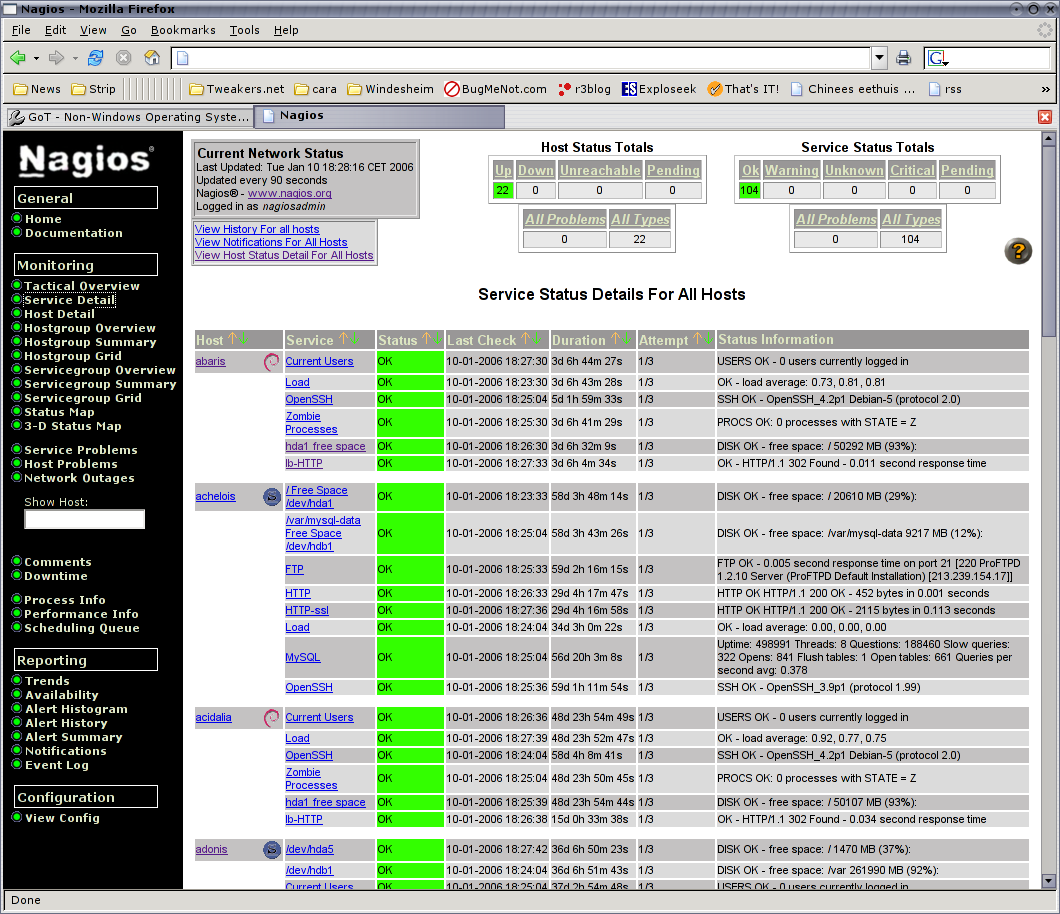1060x914 pixels.
Task: Open Host Detail in the sidebar
Action: [59, 314]
